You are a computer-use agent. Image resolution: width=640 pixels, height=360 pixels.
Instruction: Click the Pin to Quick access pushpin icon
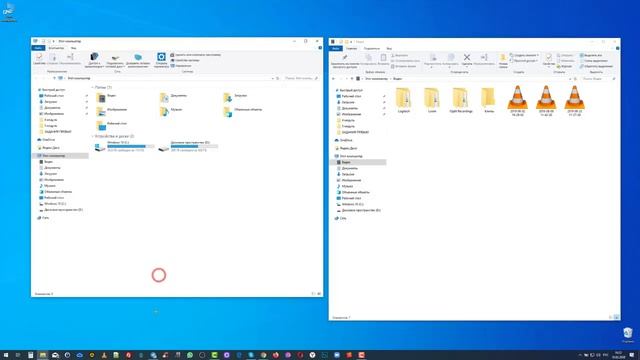click(344, 58)
